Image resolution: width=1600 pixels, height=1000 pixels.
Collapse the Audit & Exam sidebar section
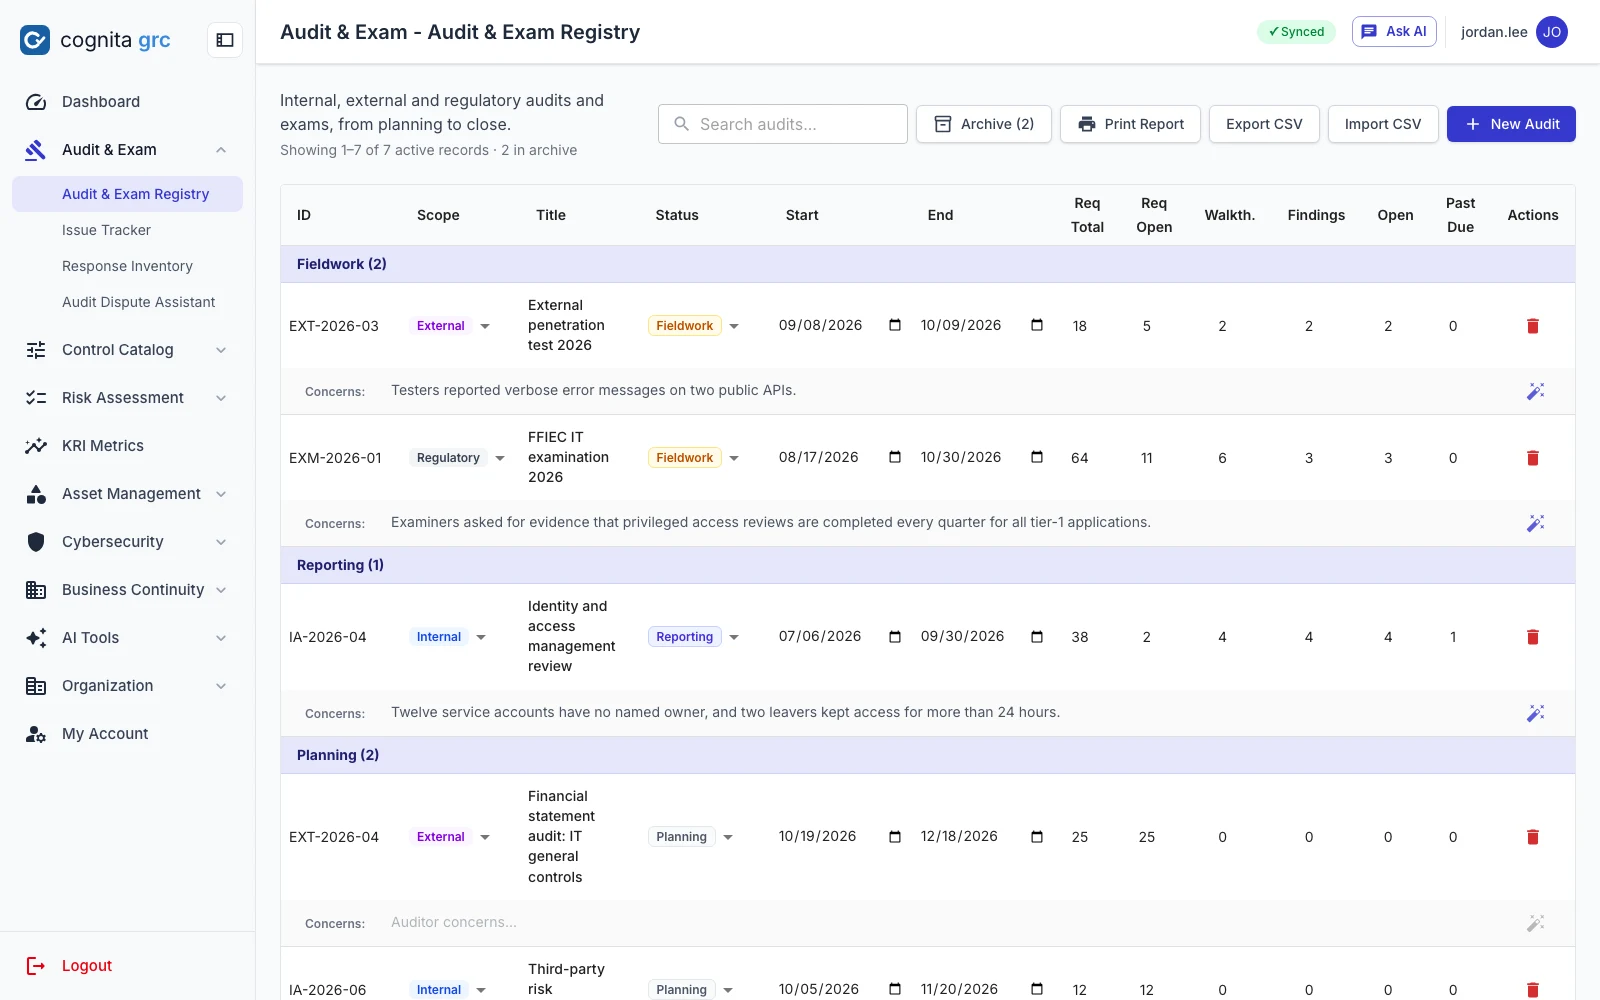coord(221,150)
